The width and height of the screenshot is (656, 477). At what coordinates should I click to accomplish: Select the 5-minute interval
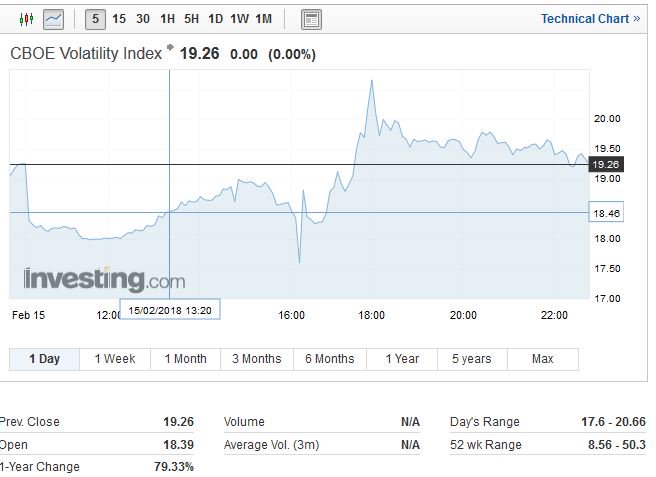(95, 19)
